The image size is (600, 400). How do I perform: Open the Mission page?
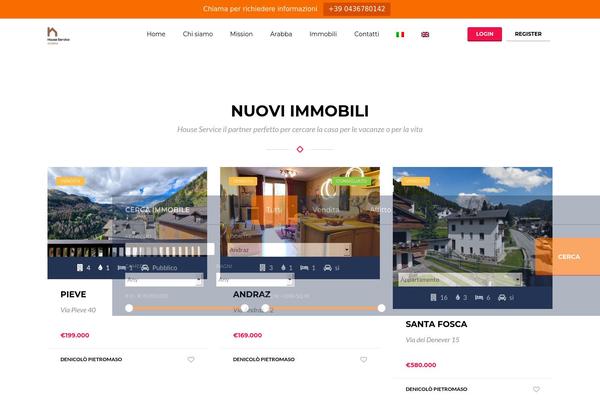[241, 34]
